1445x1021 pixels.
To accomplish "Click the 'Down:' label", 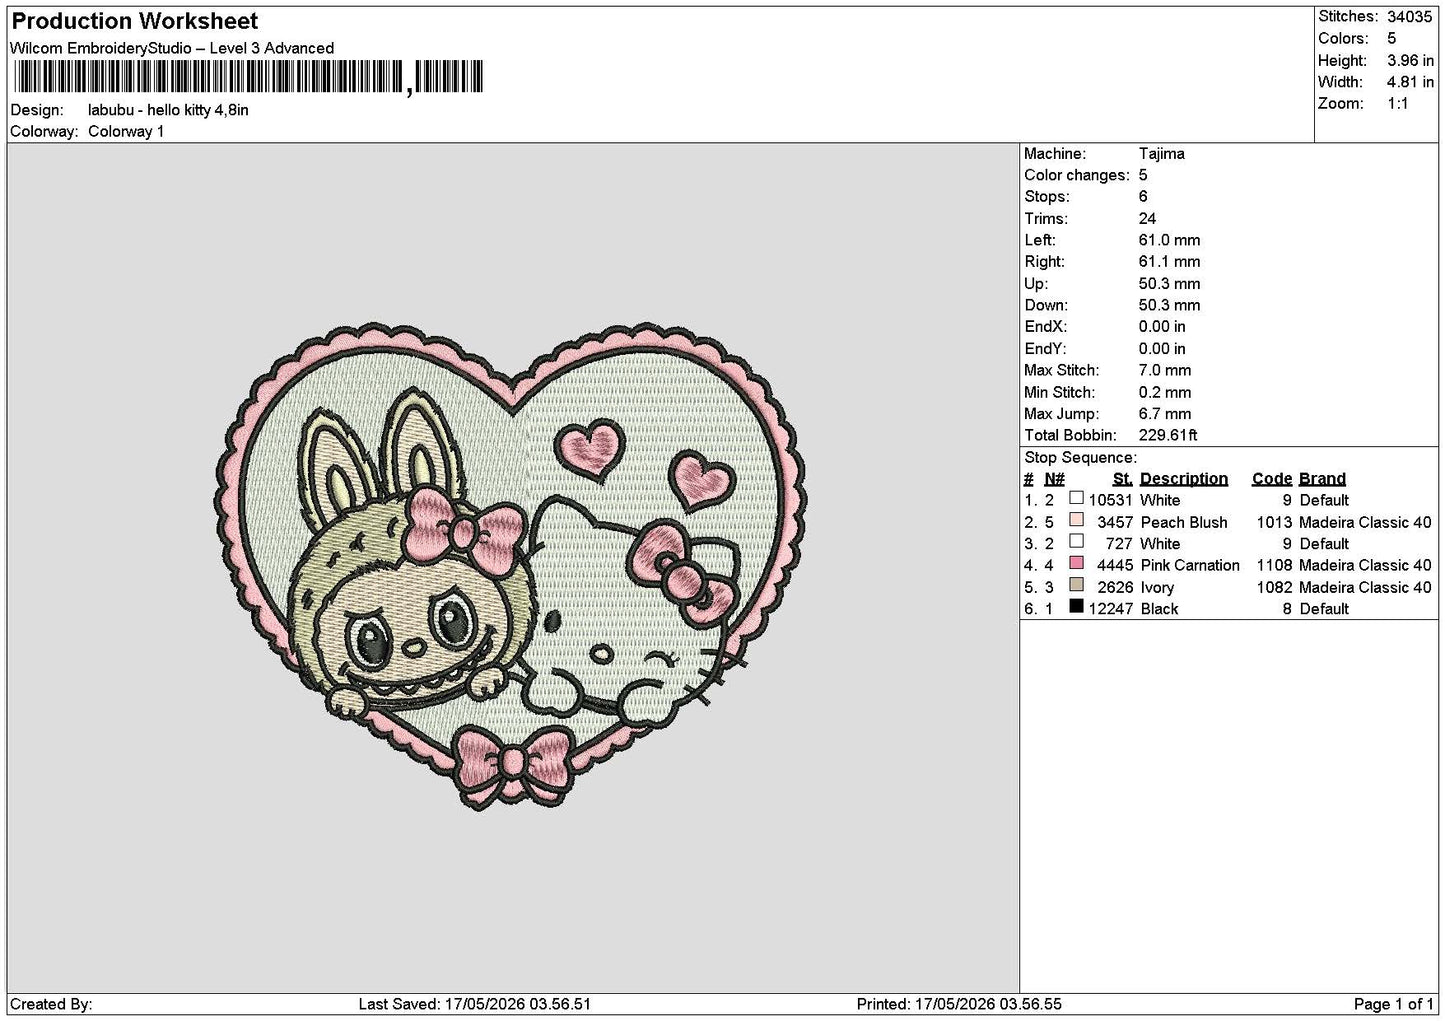I will (x=1045, y=305).
